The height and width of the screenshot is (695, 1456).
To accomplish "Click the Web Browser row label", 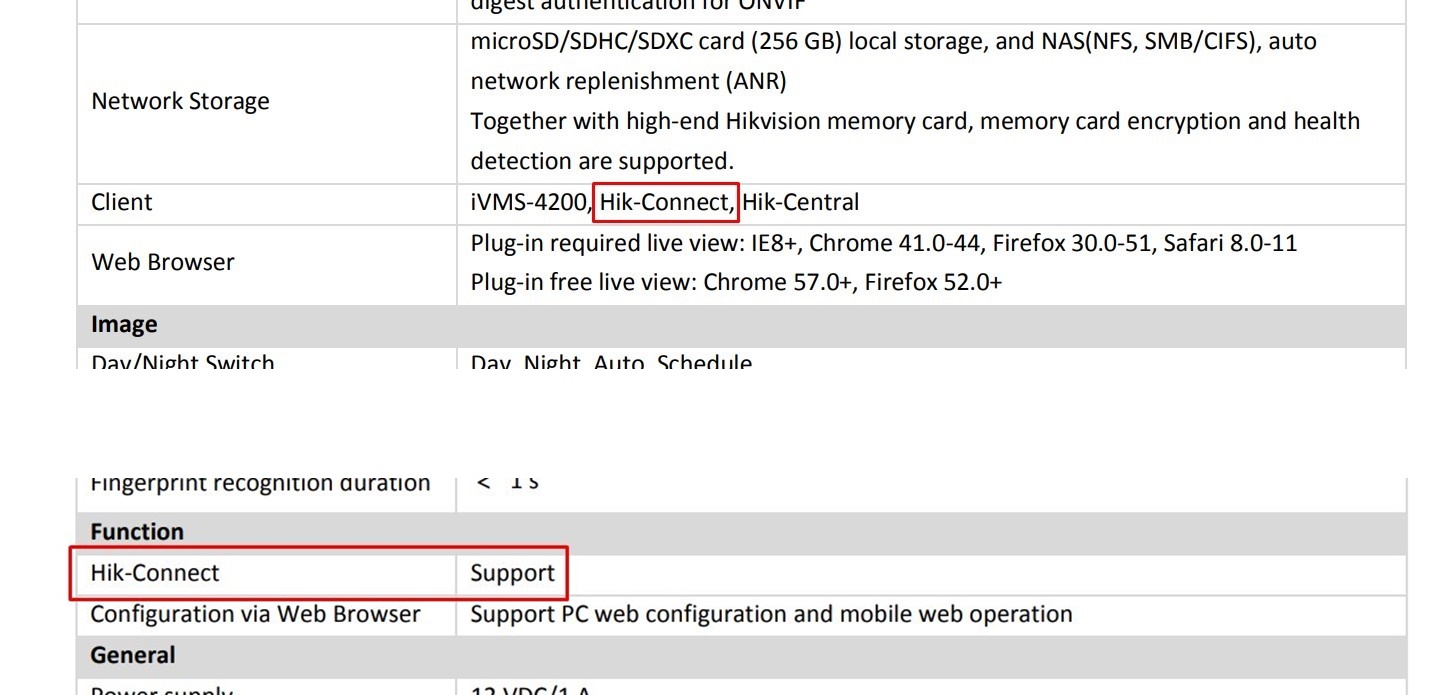I will point(163,262).
